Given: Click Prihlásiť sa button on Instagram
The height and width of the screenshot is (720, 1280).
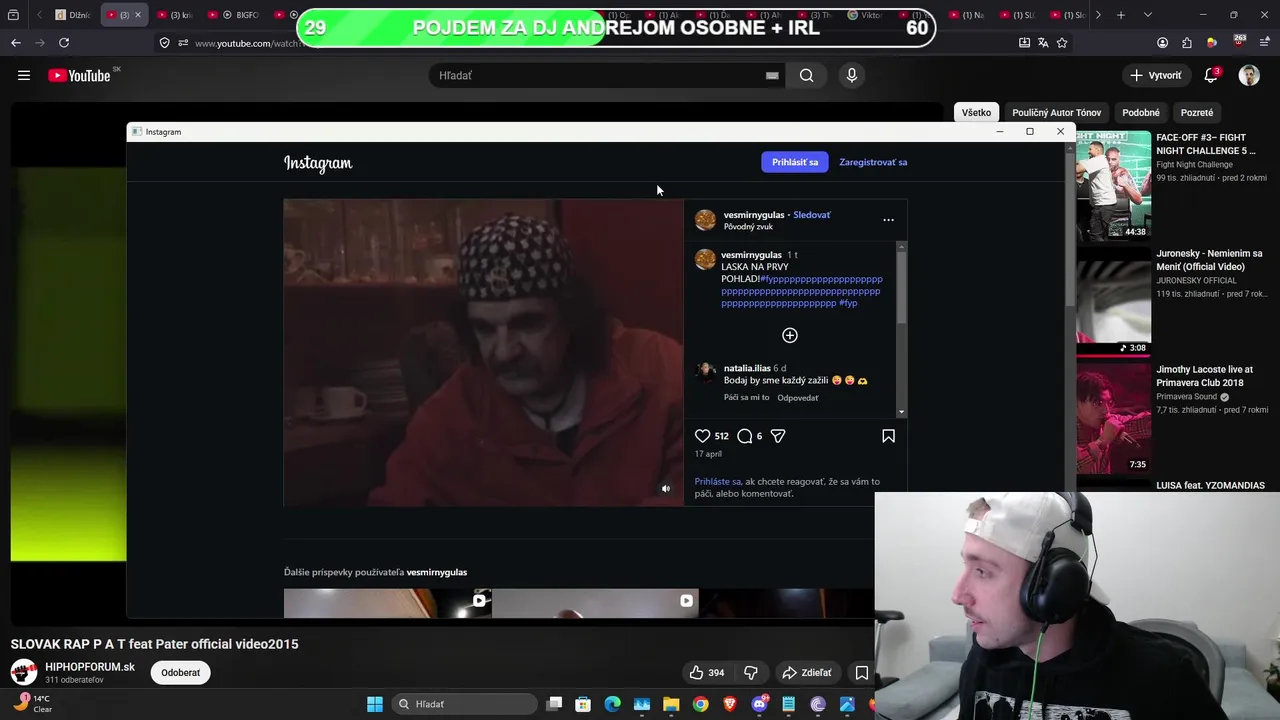Looking at the screenshot, I should [795, 162].
